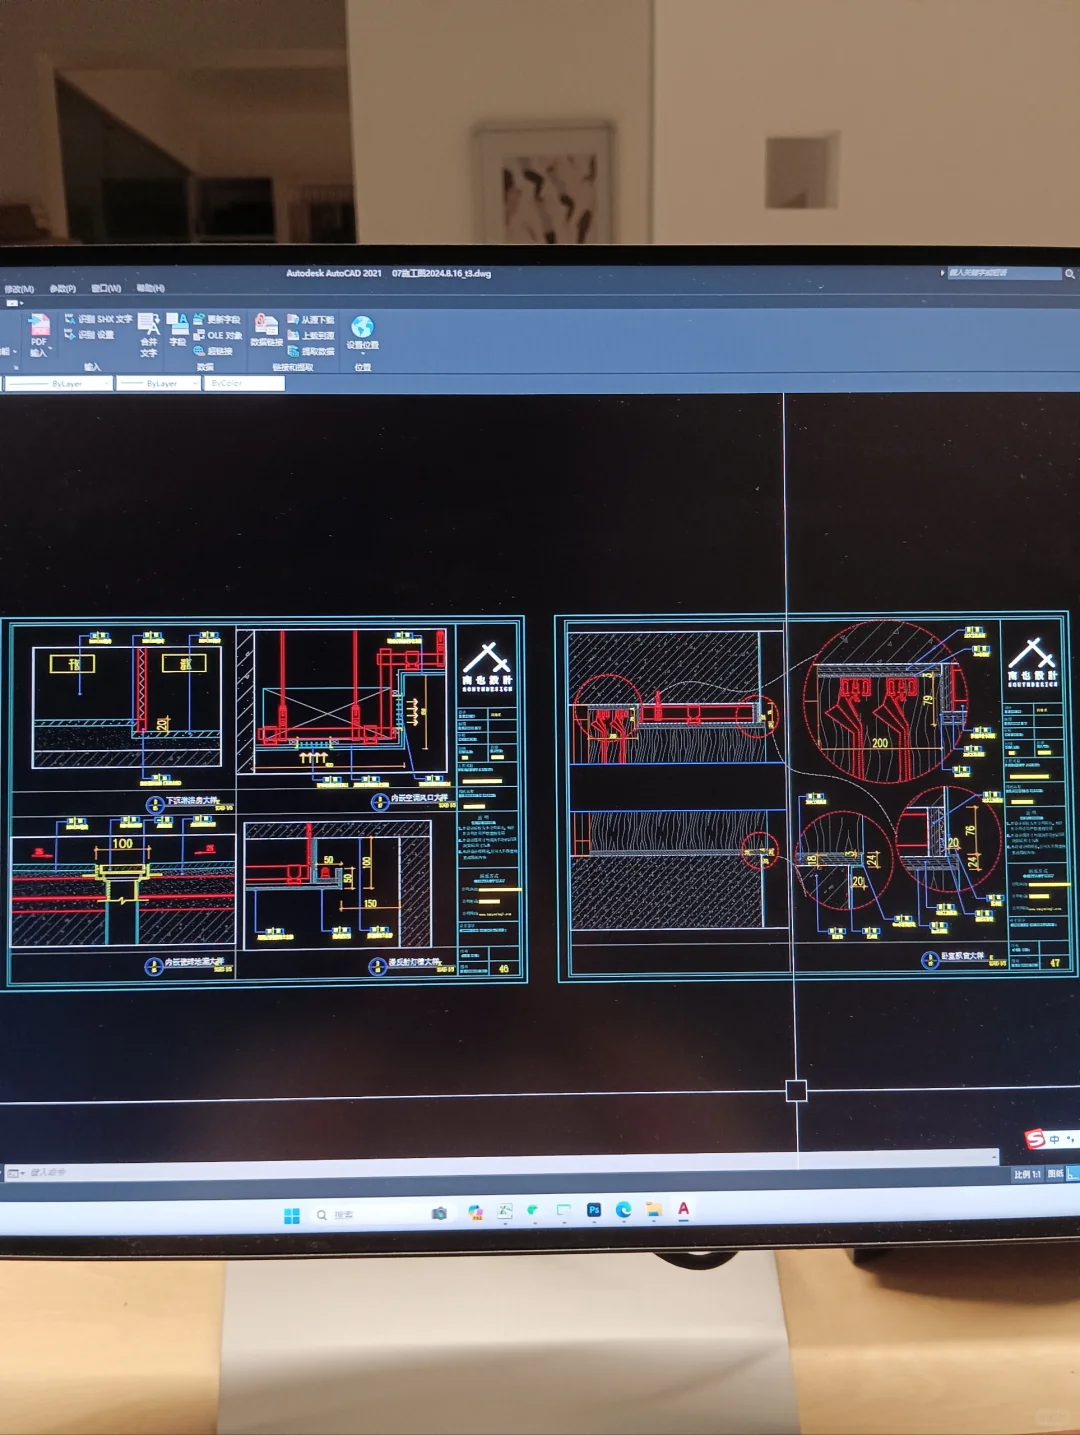Open the 参数(P) menu
The width and height of the screenshot is (1080, 1435).
pos(62,289)
